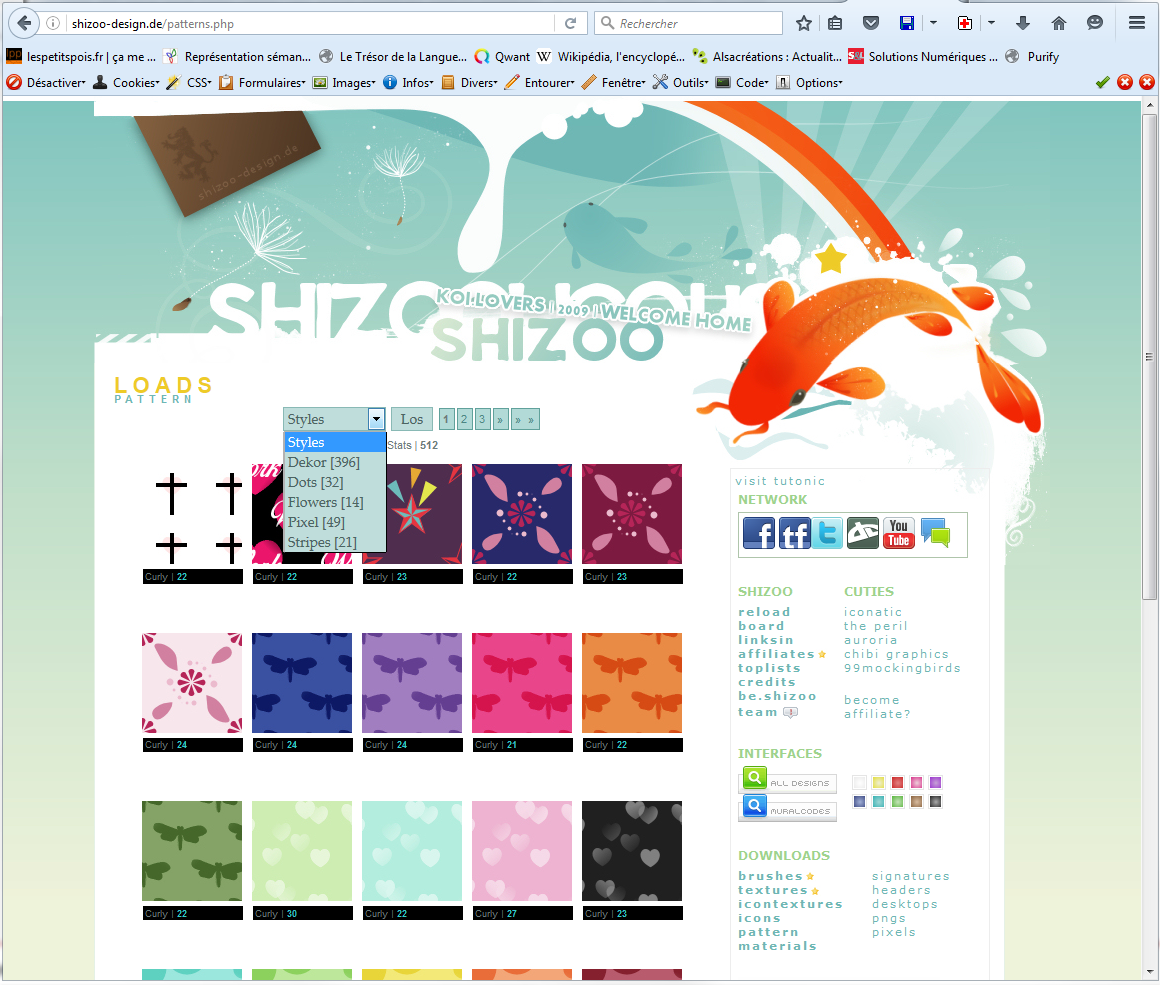1160x985 pixels.
Task: Click the green All Designs search icon
Action: tap(755, 778)
